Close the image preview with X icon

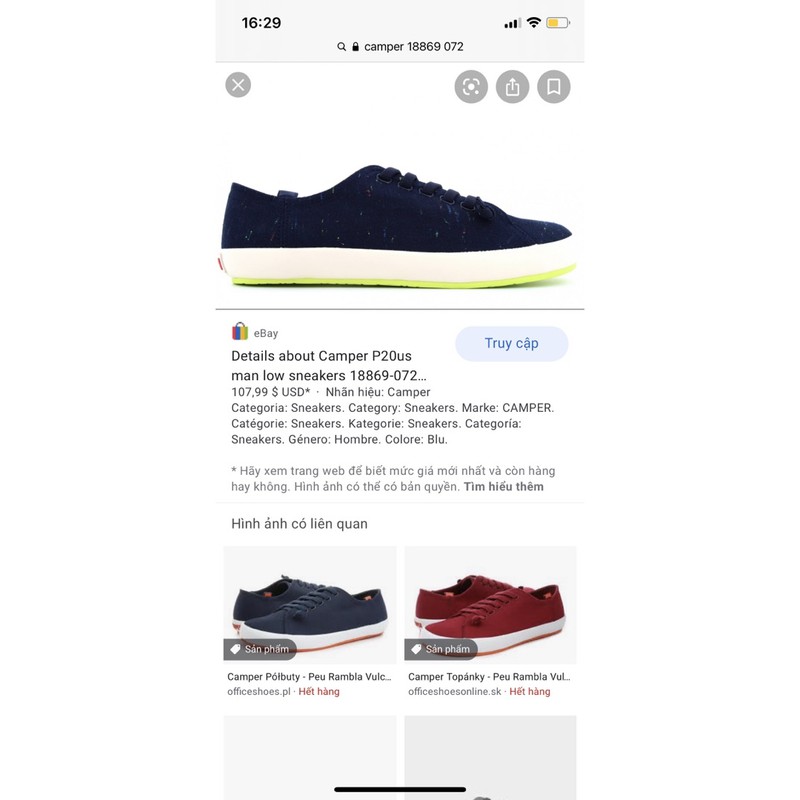pos(238,85)
